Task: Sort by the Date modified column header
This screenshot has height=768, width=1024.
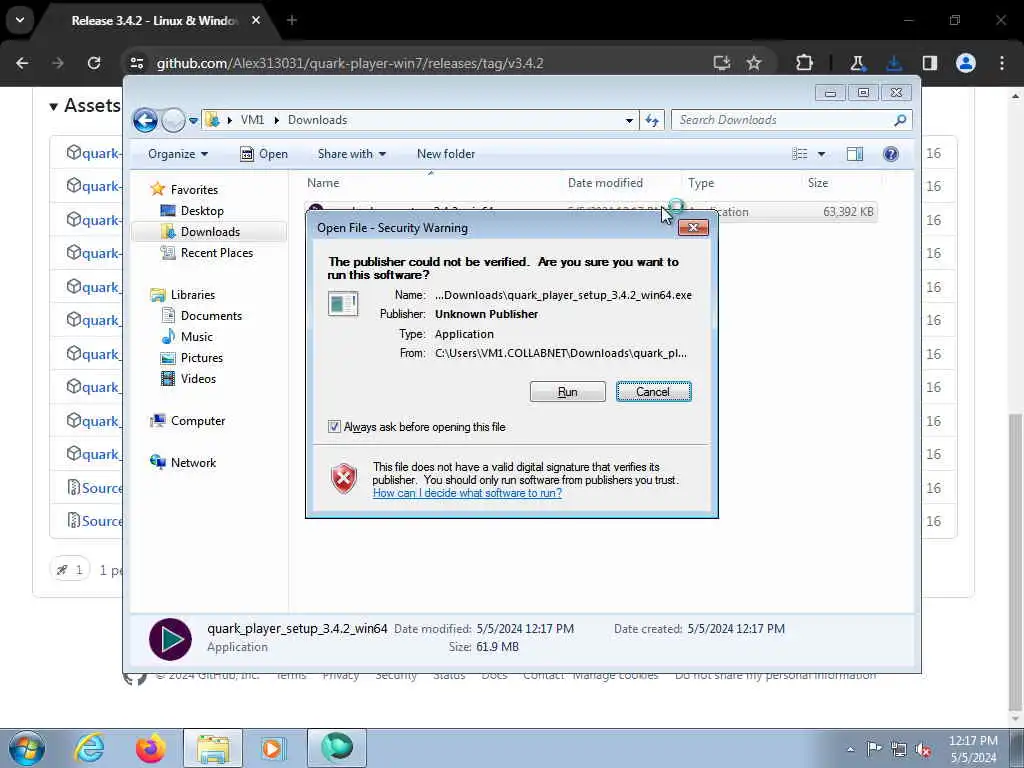Action: tap(605, 183)
